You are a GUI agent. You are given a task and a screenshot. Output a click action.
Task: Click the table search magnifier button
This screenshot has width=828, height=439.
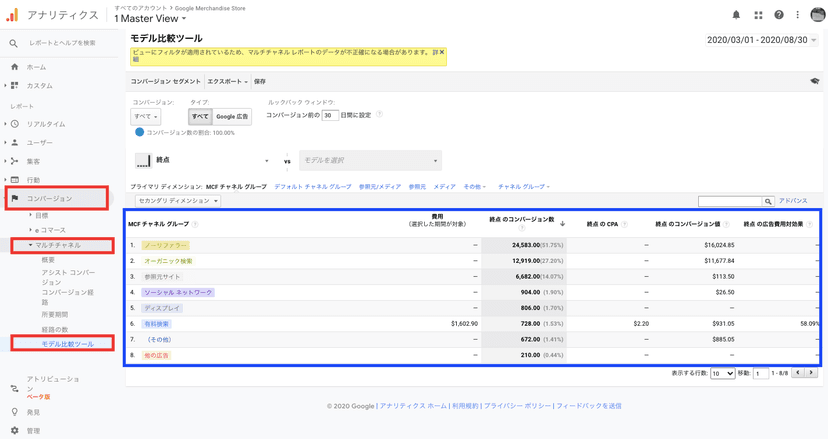pyautogui.click(x=768, y=201)
